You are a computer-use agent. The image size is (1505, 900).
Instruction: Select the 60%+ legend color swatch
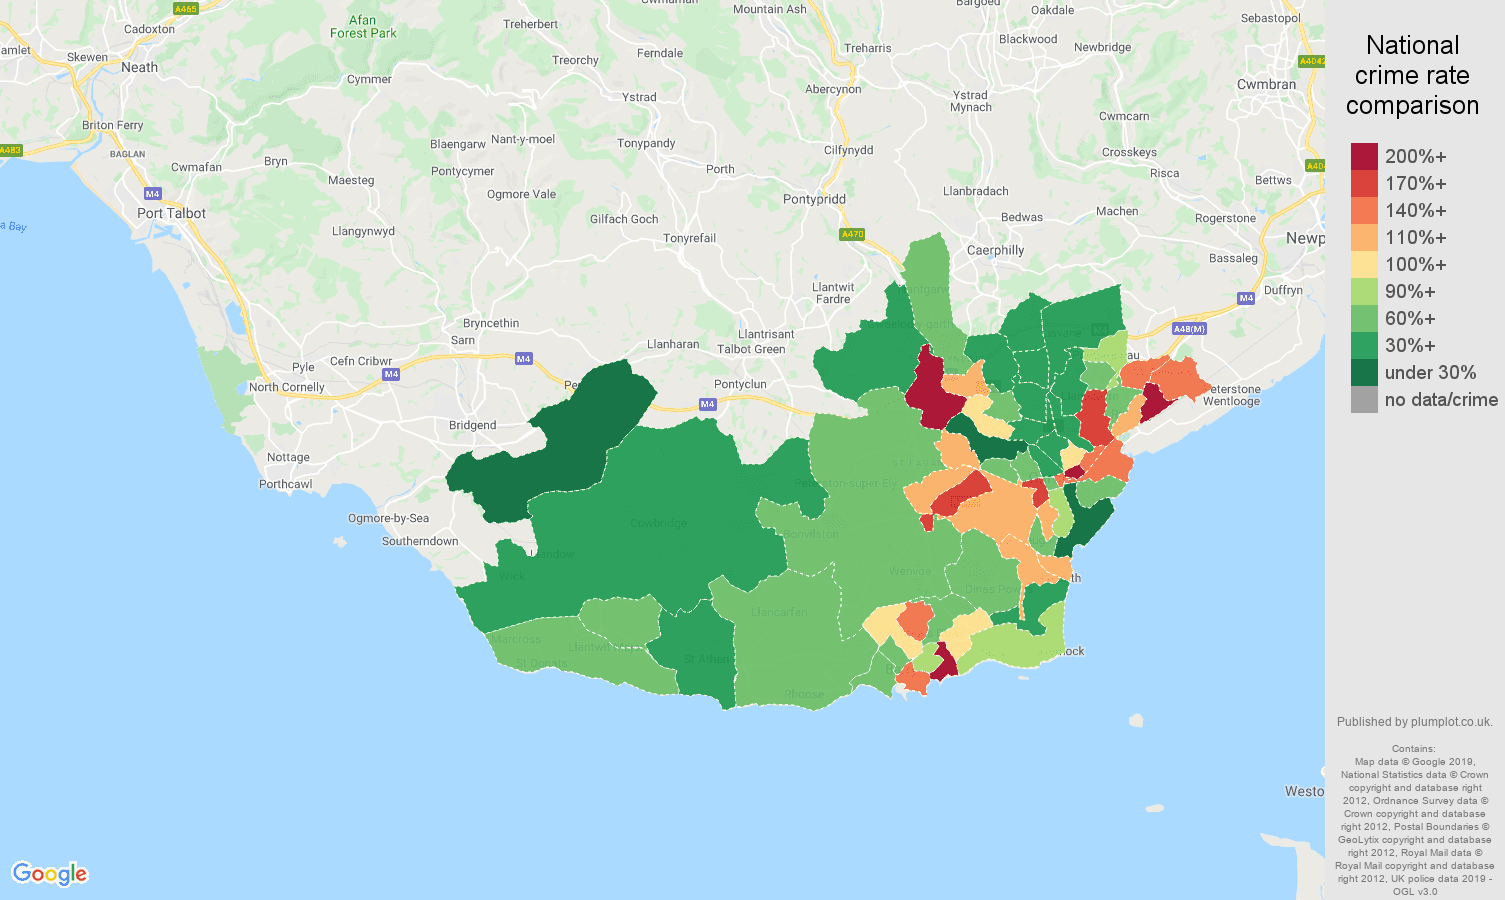pos(1364,318)
